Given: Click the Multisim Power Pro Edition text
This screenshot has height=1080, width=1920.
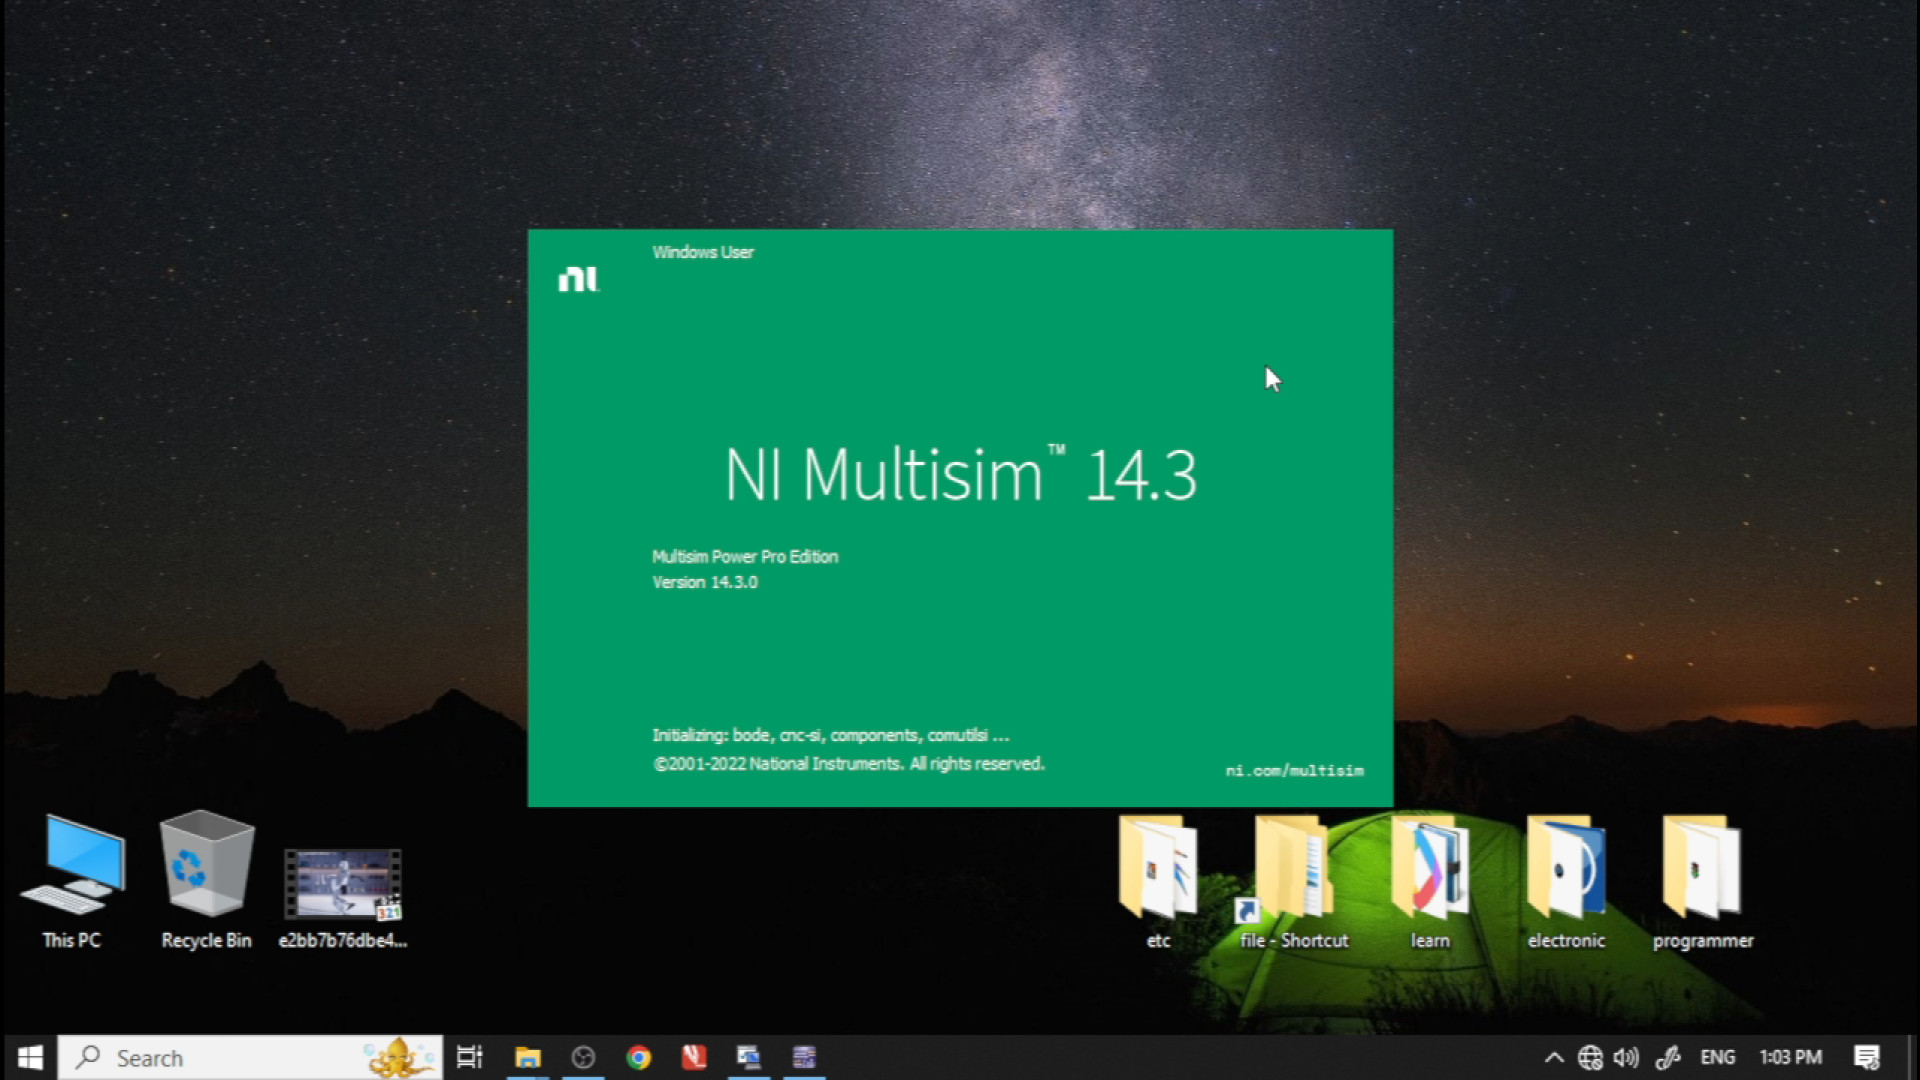Looking at the screenshot, I should coord(745,556).
